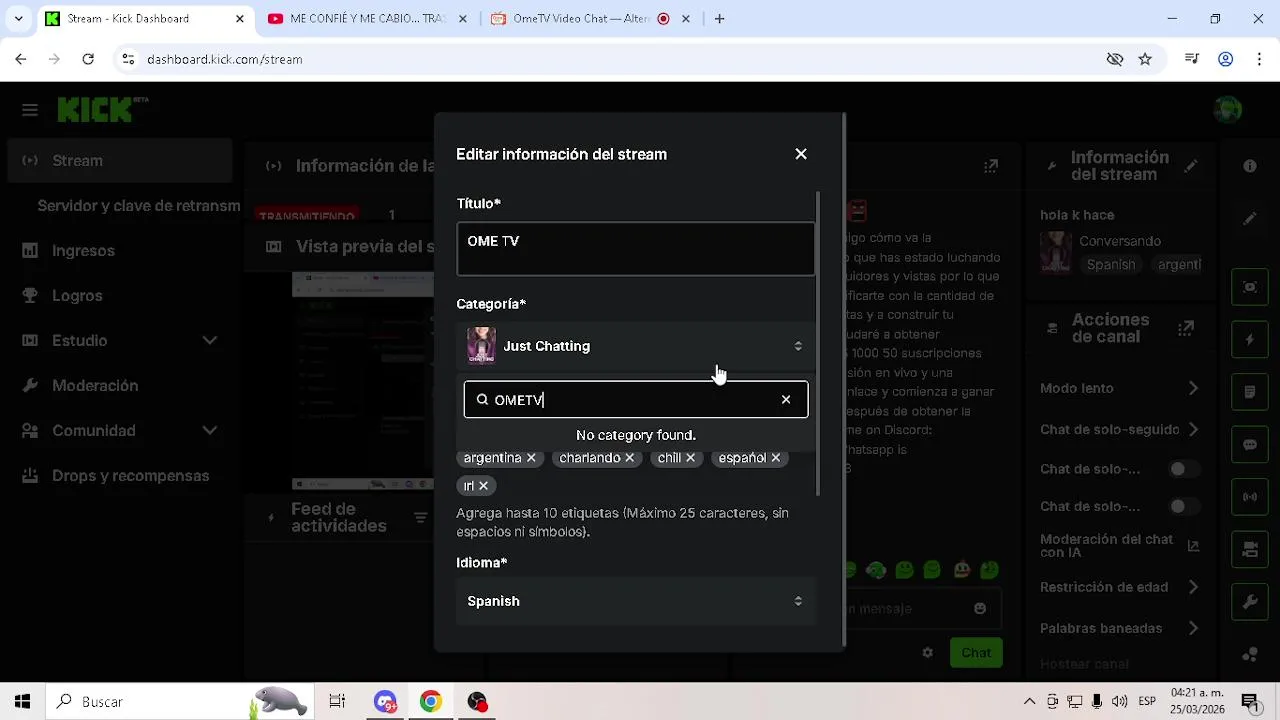Remove the argentina tag
Screen dimensions: 1280x720
click(531, 458)
